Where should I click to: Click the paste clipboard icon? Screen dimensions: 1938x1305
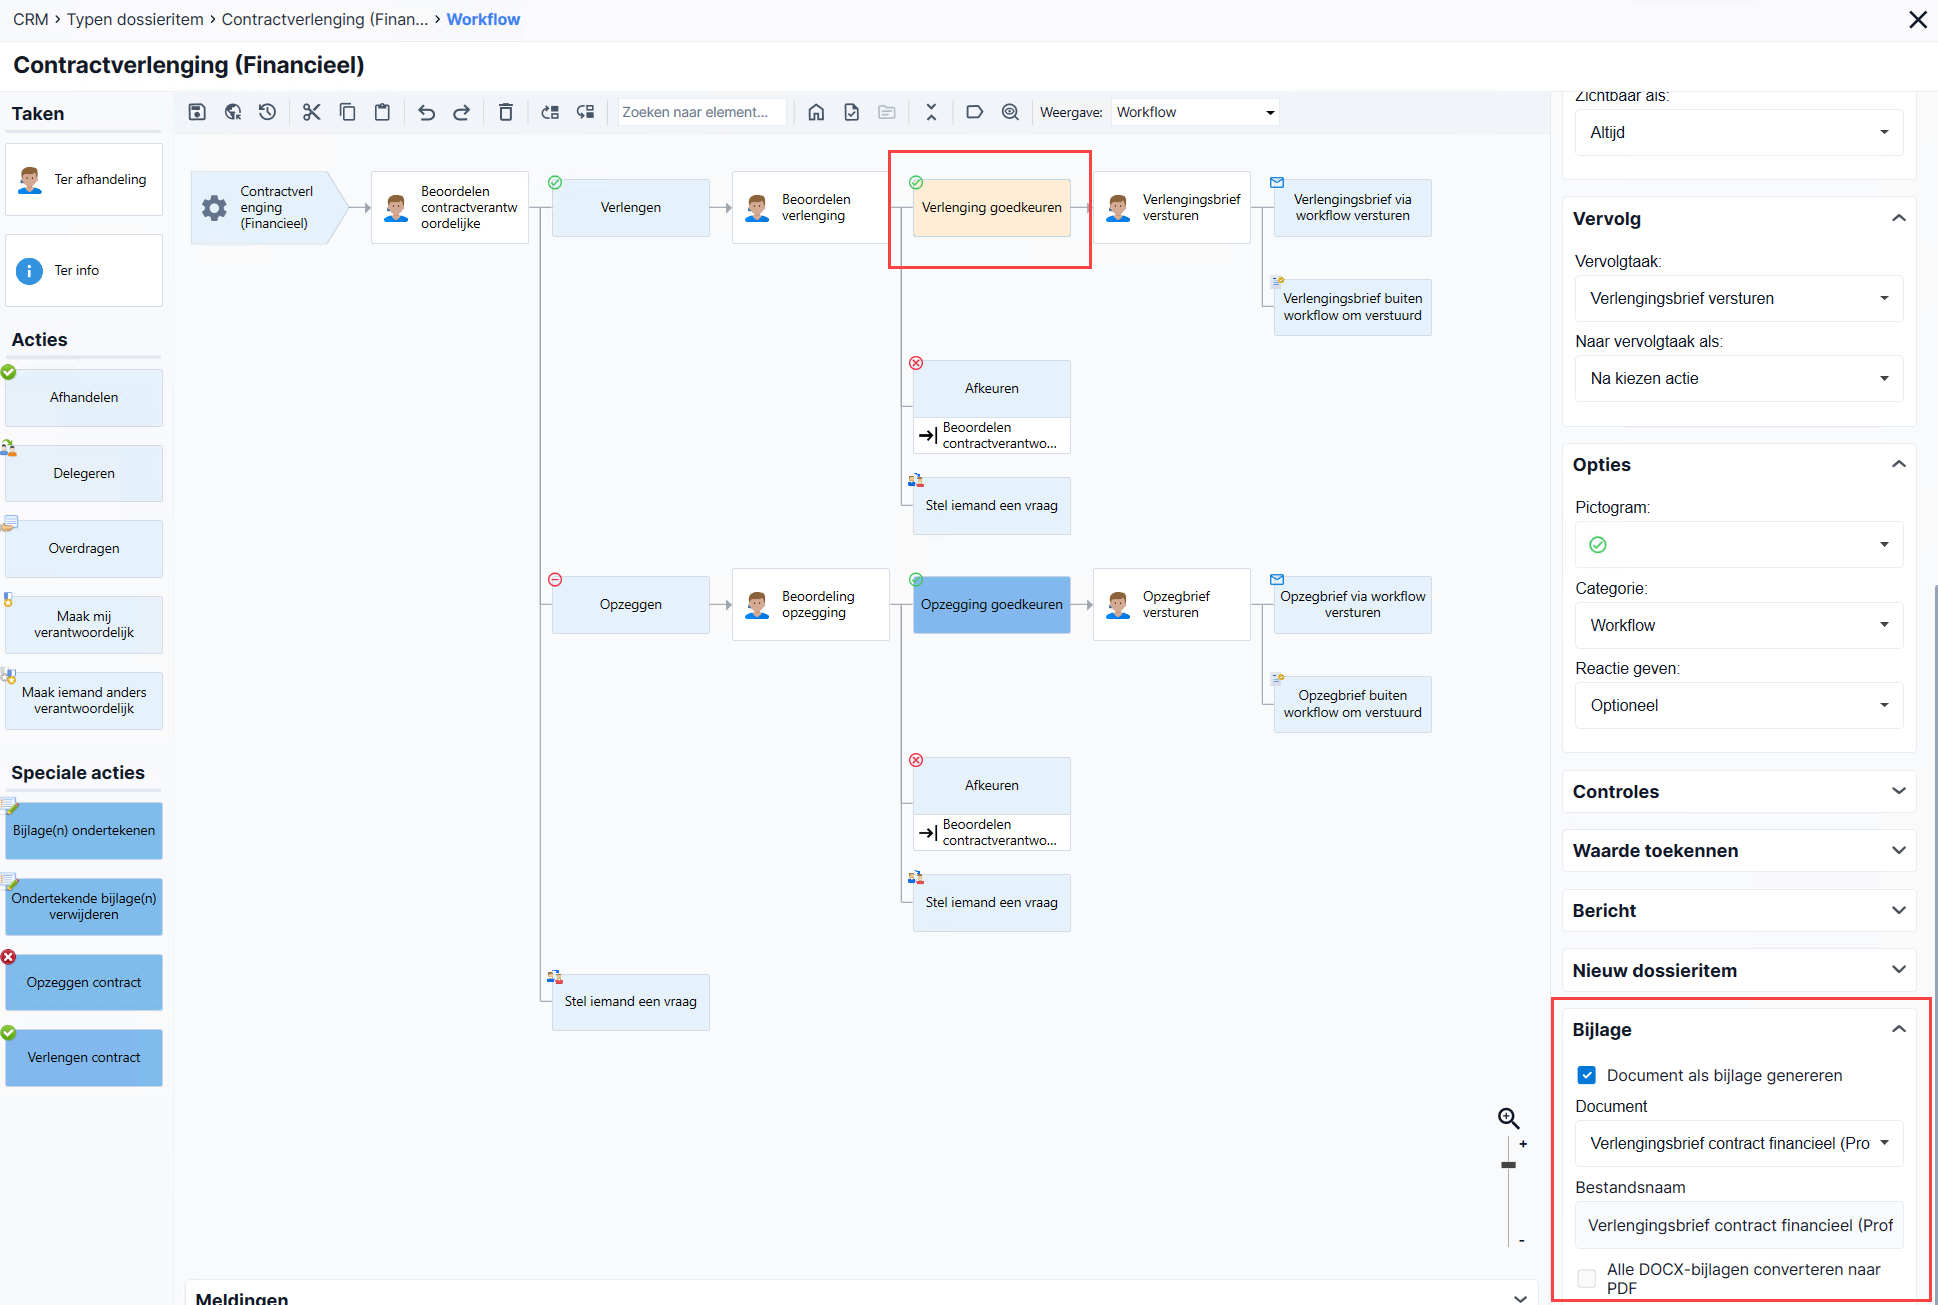(x=382, y=112)
